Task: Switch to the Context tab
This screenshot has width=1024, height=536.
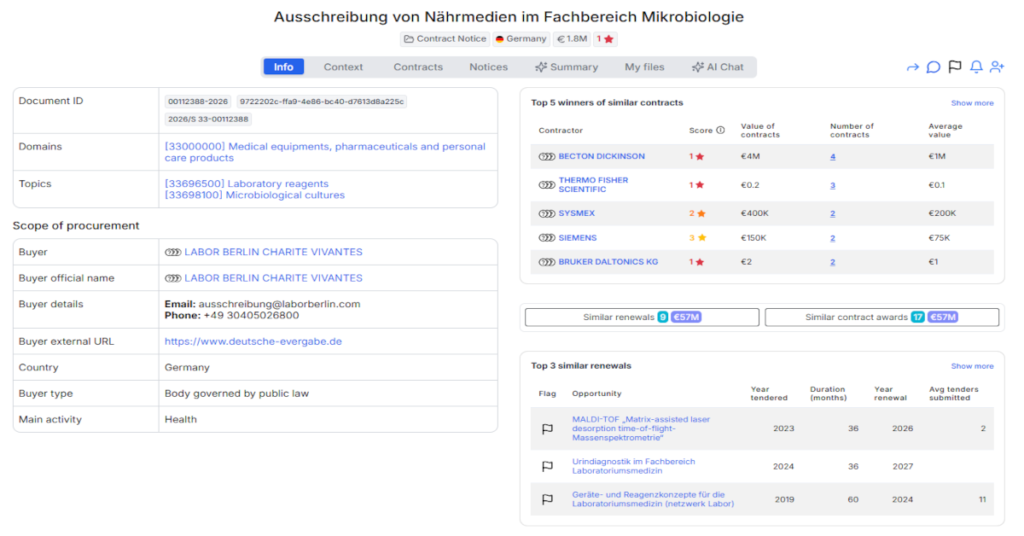Action: (343, 67)
